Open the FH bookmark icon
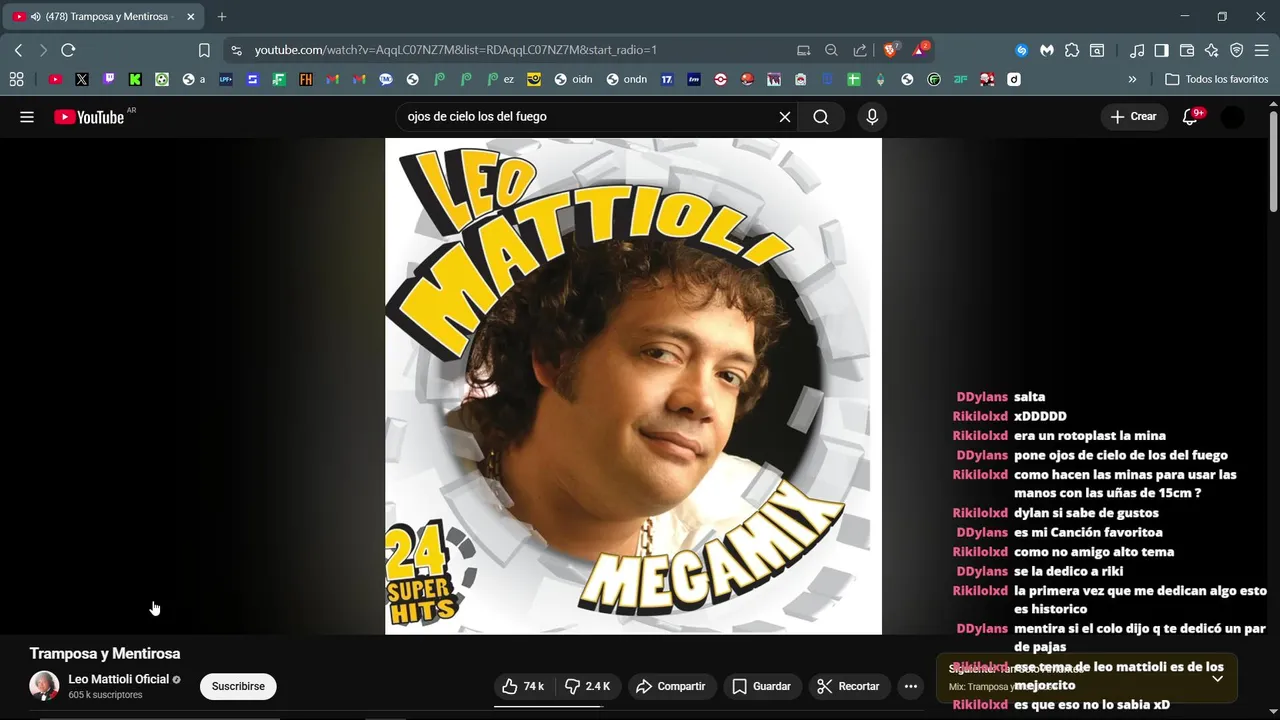This screenshot has height=720, width=1280. click(x=306, y=79)
